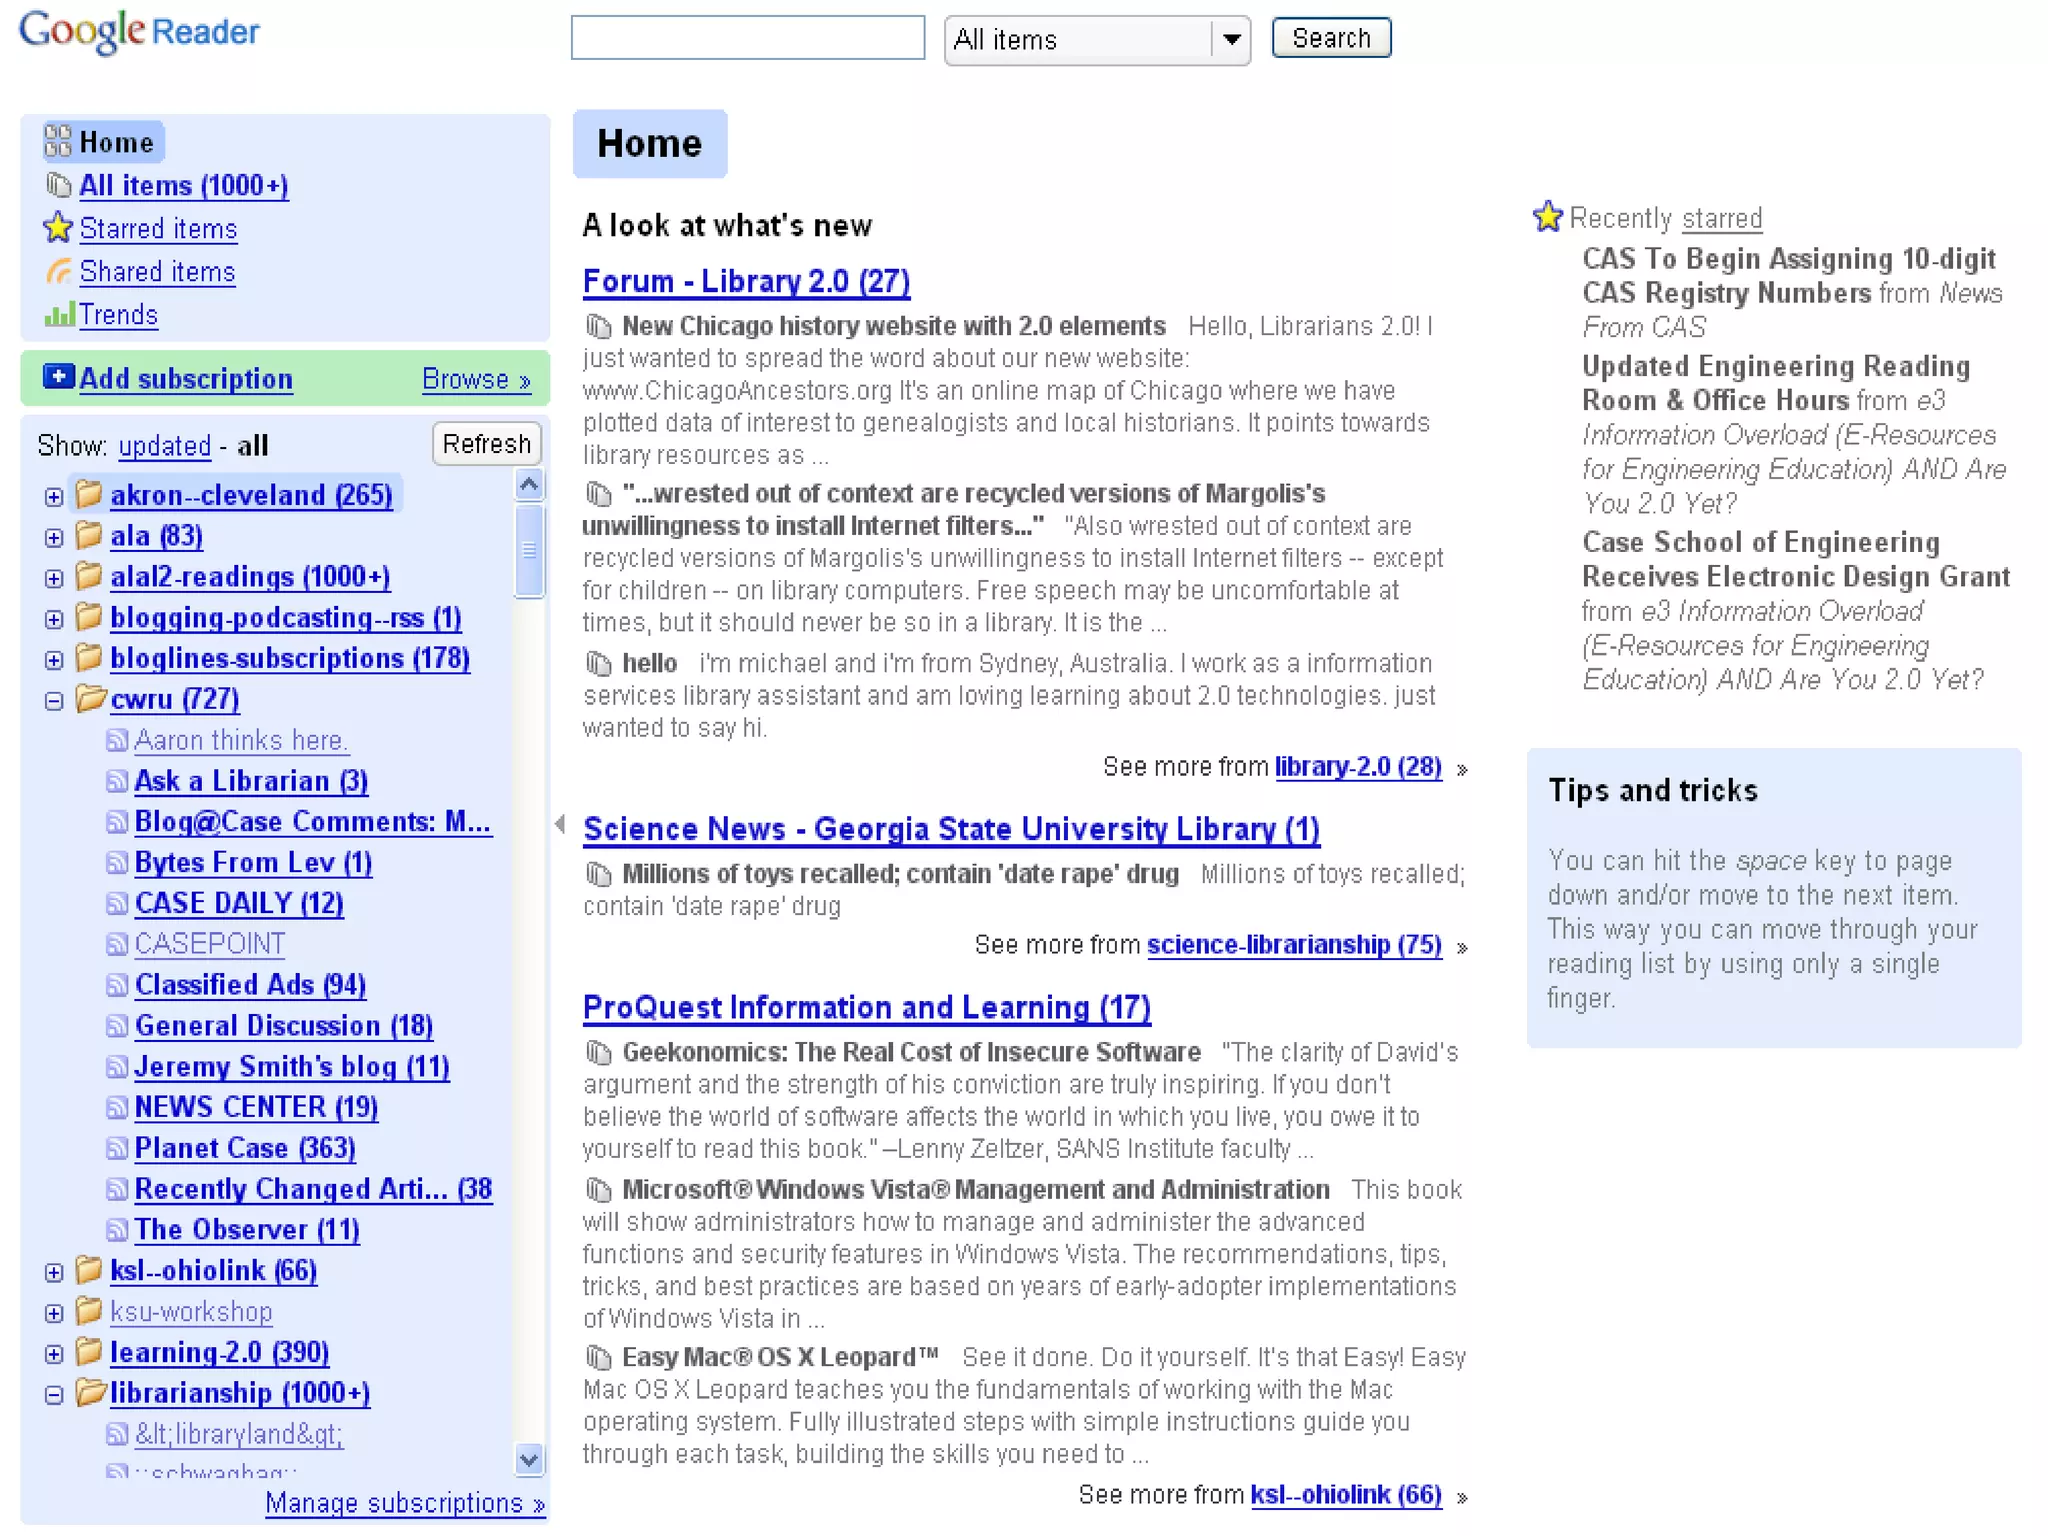Click the blue plus Add subscription icon

tap(58, 377)
